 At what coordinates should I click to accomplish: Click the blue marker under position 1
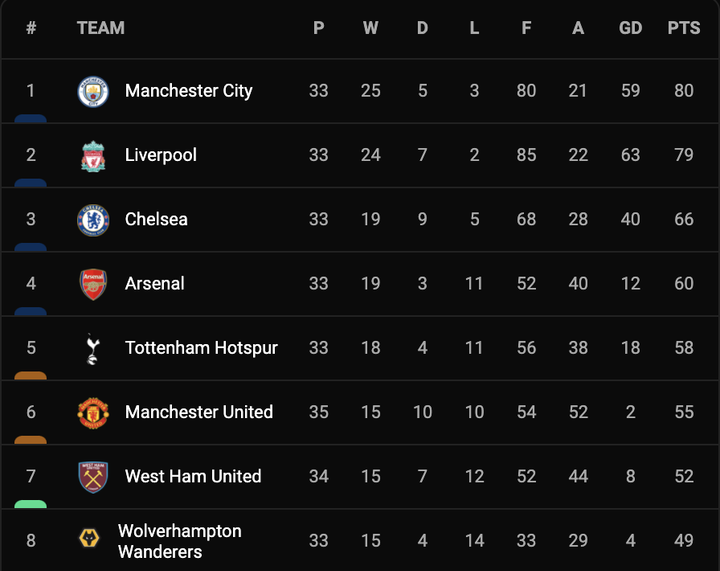pyautogui.click(x=31, y=118)
